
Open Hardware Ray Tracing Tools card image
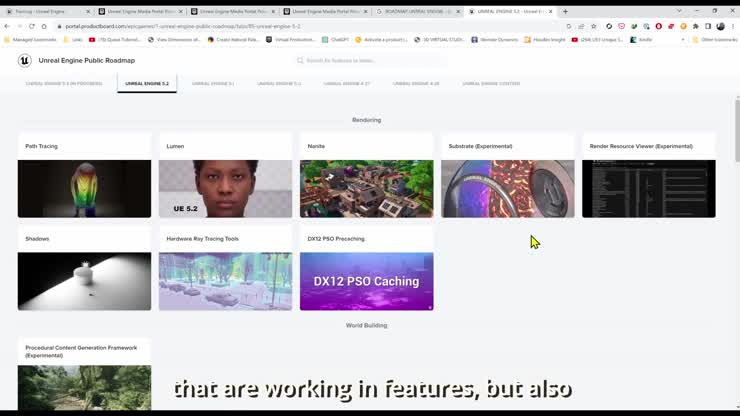(x=225, y=281)
